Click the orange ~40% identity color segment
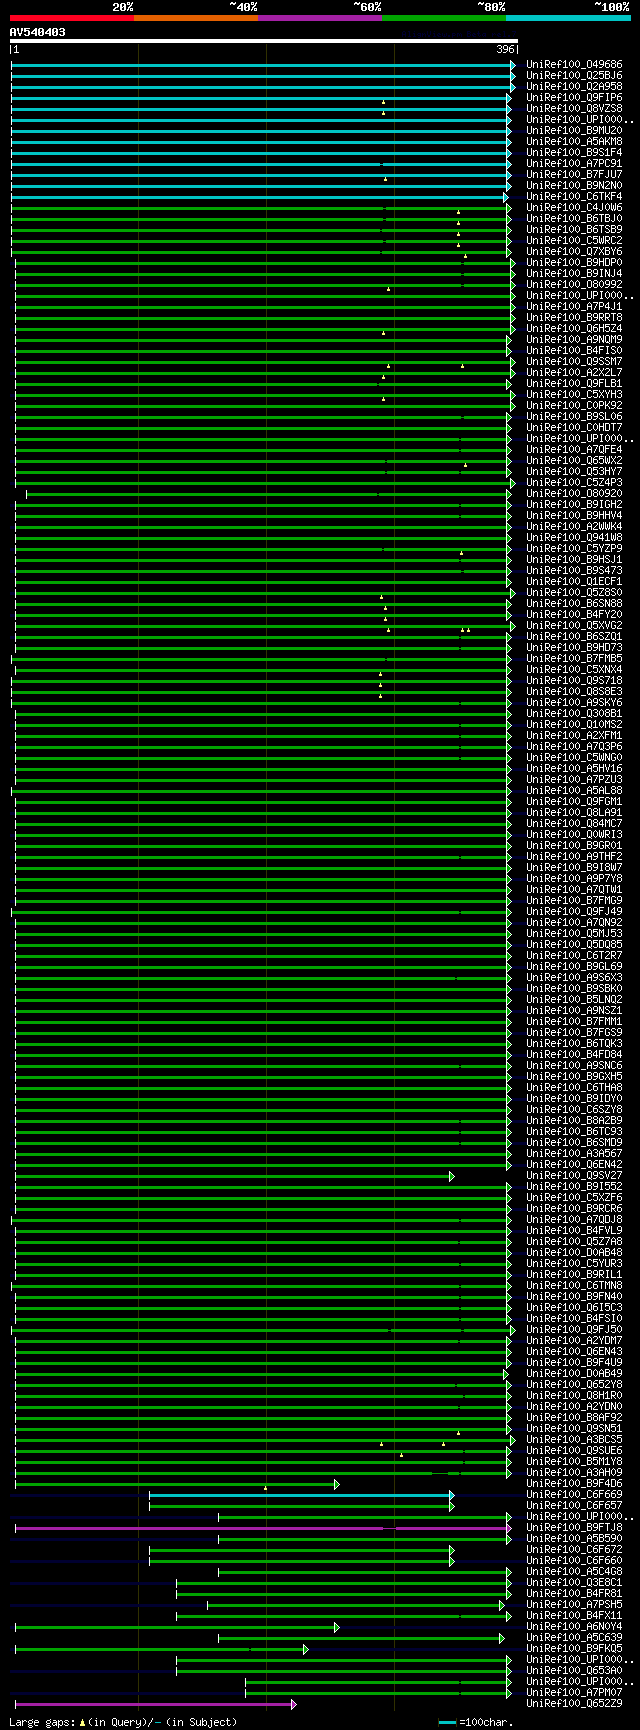The image size is (640, 1730). (x=196, y=17)
